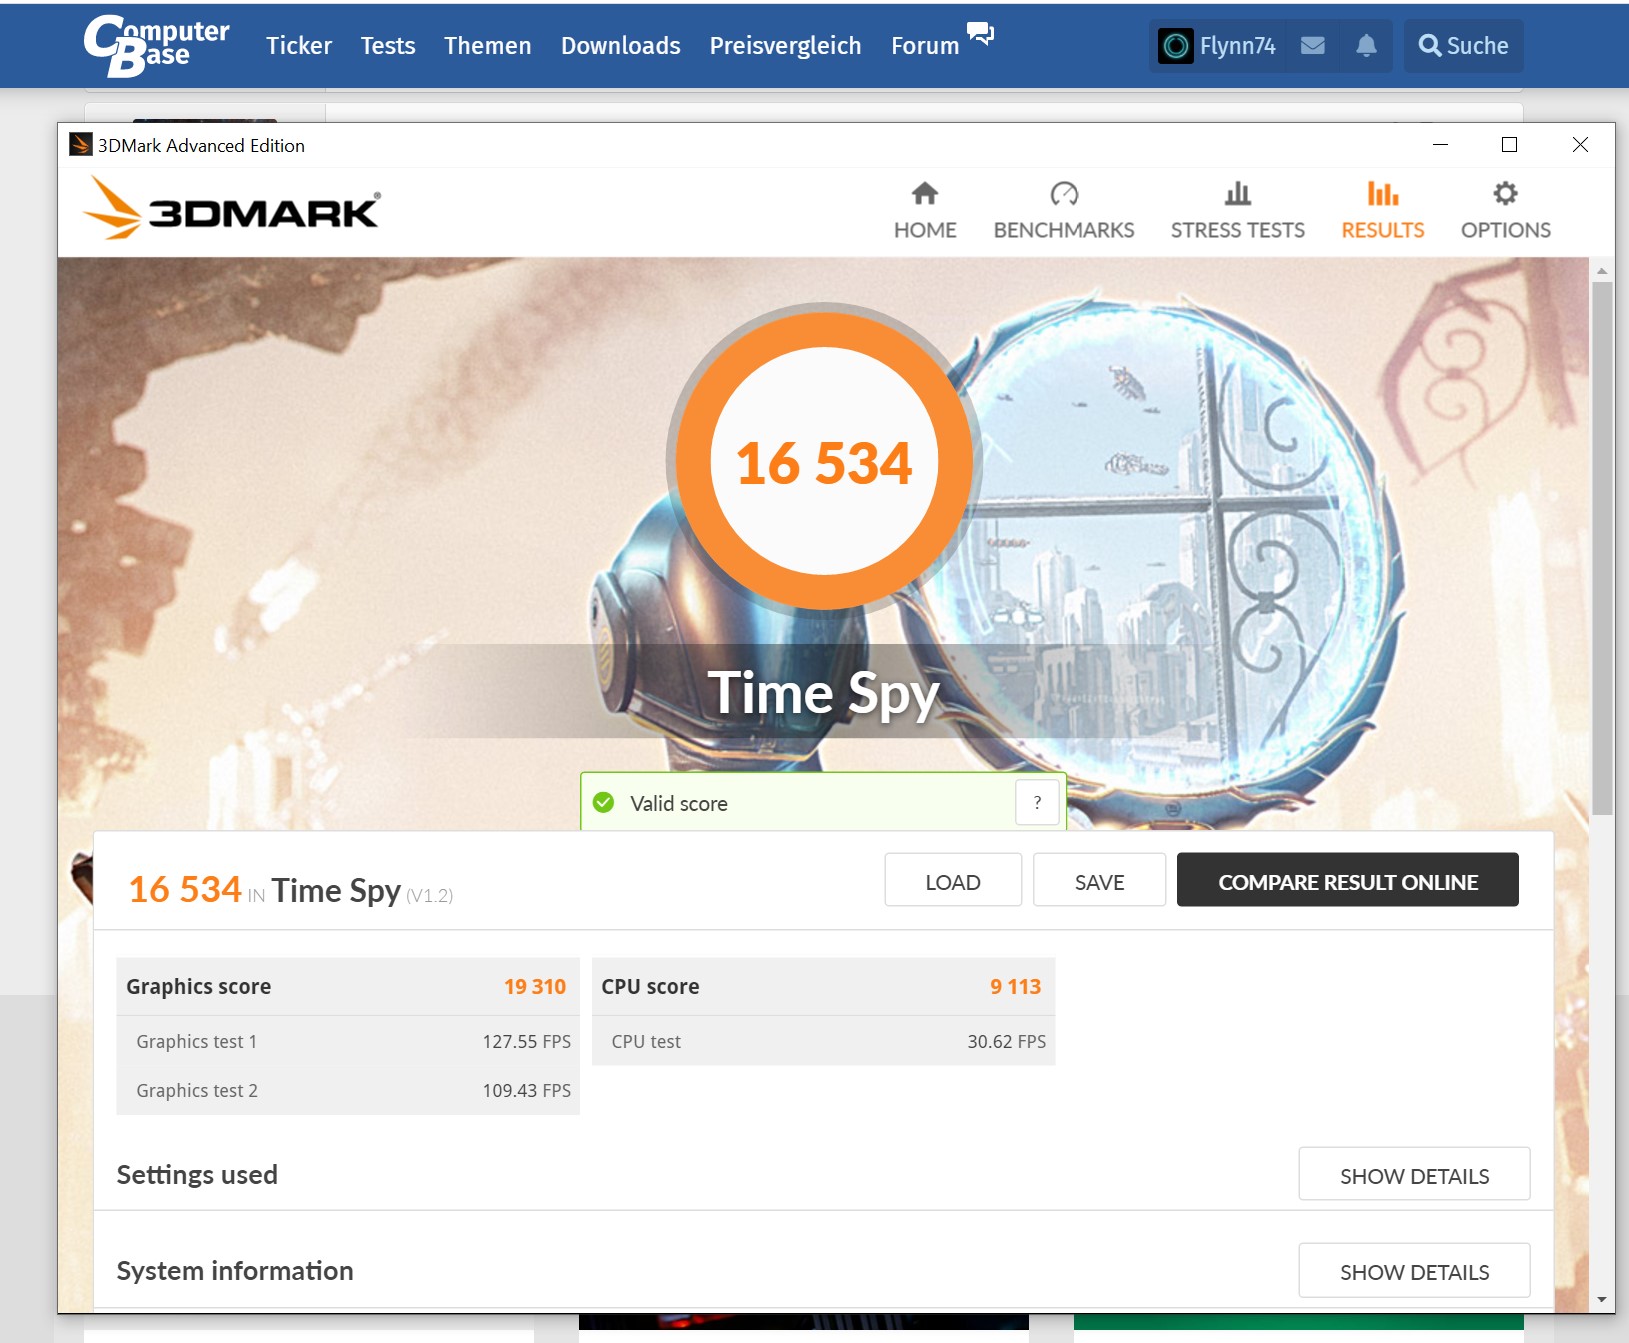Click the Valid score label
Image resolution: width=1629 pixels, height=1343 pixels.
pos(679,804)
